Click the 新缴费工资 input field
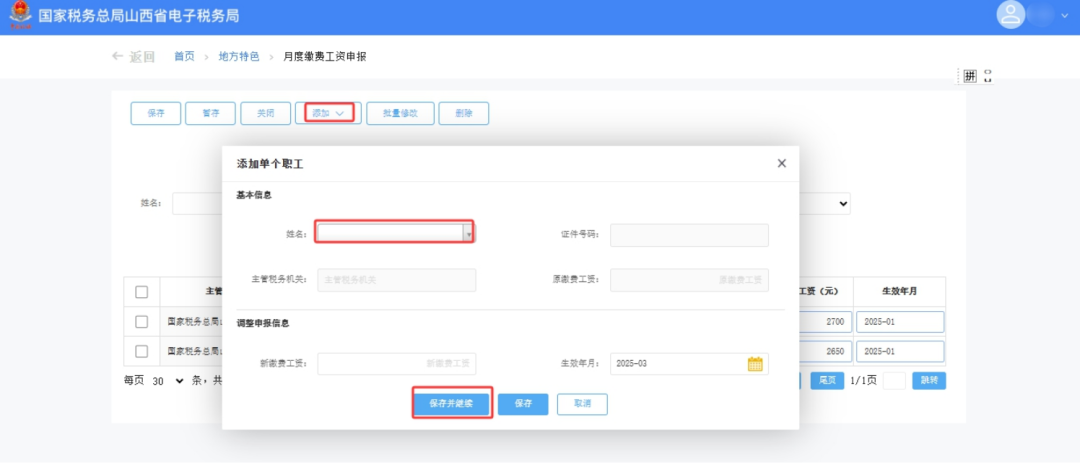The image size is (1080, 464). (x=396, y=364)
